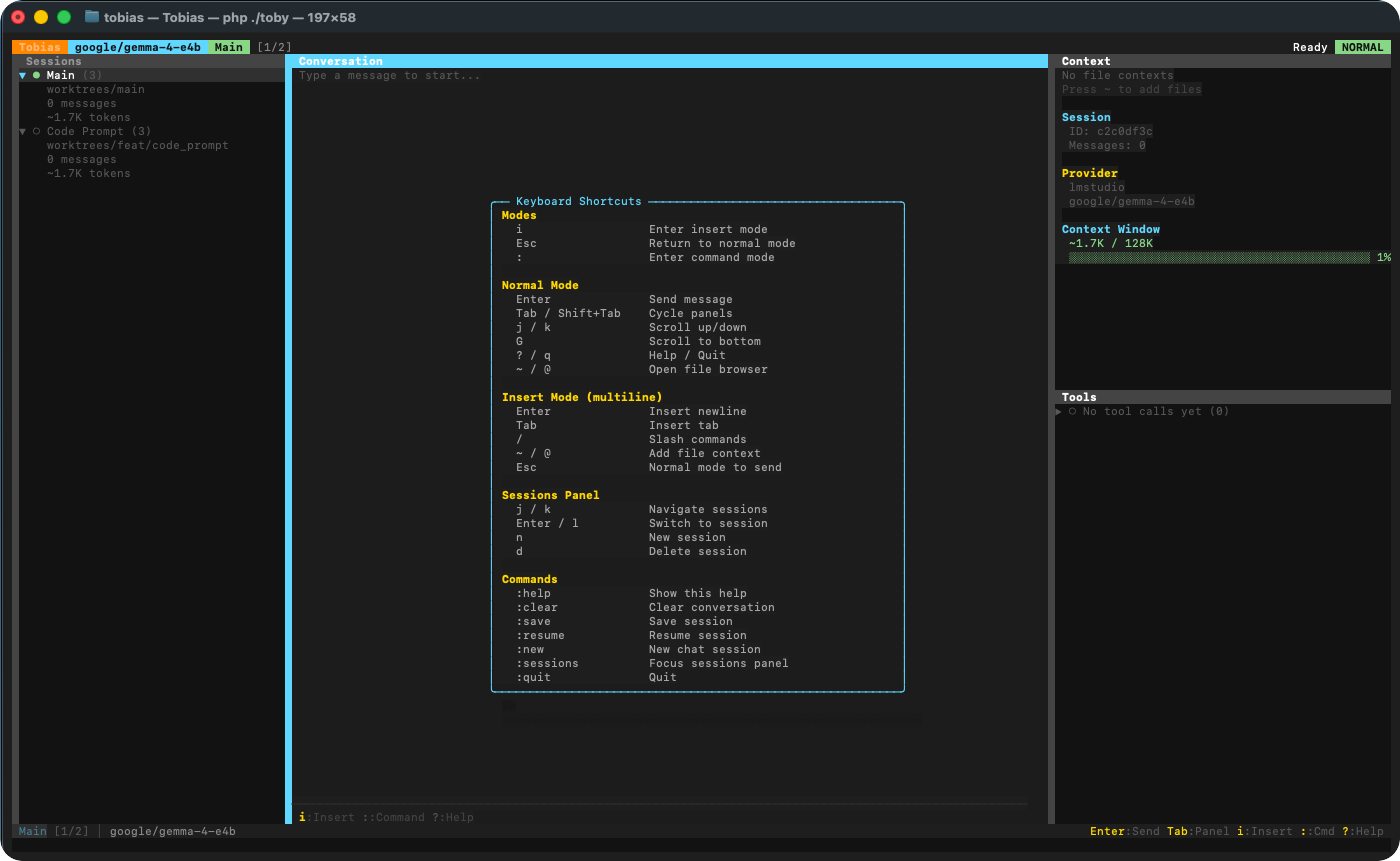Click the orange Tobias badge in top bar
1400x861 pixels.
(x=40, y=47)
